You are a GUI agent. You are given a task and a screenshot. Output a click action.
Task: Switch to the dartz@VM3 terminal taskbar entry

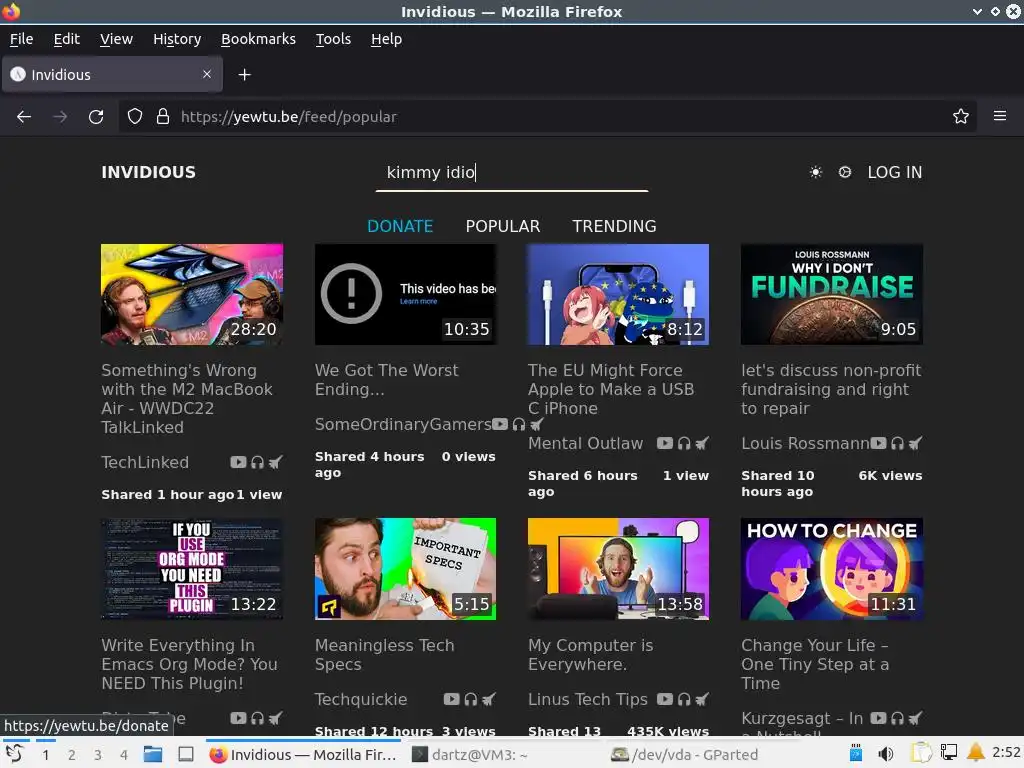coord(472,755)
